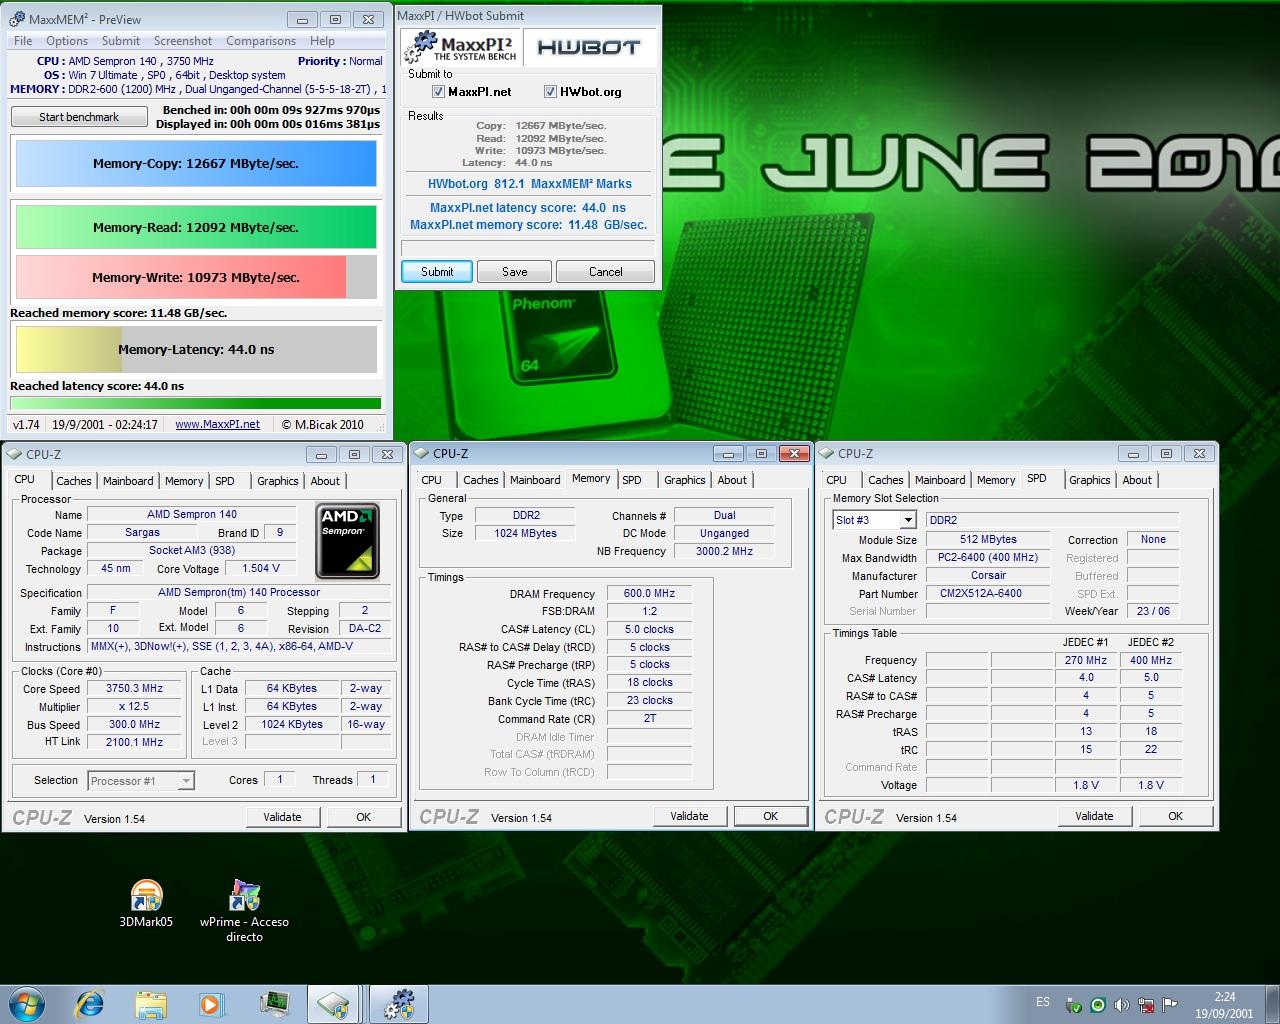
Task: Click Core Voltage 1.504 V value
Action: [261, 568]
